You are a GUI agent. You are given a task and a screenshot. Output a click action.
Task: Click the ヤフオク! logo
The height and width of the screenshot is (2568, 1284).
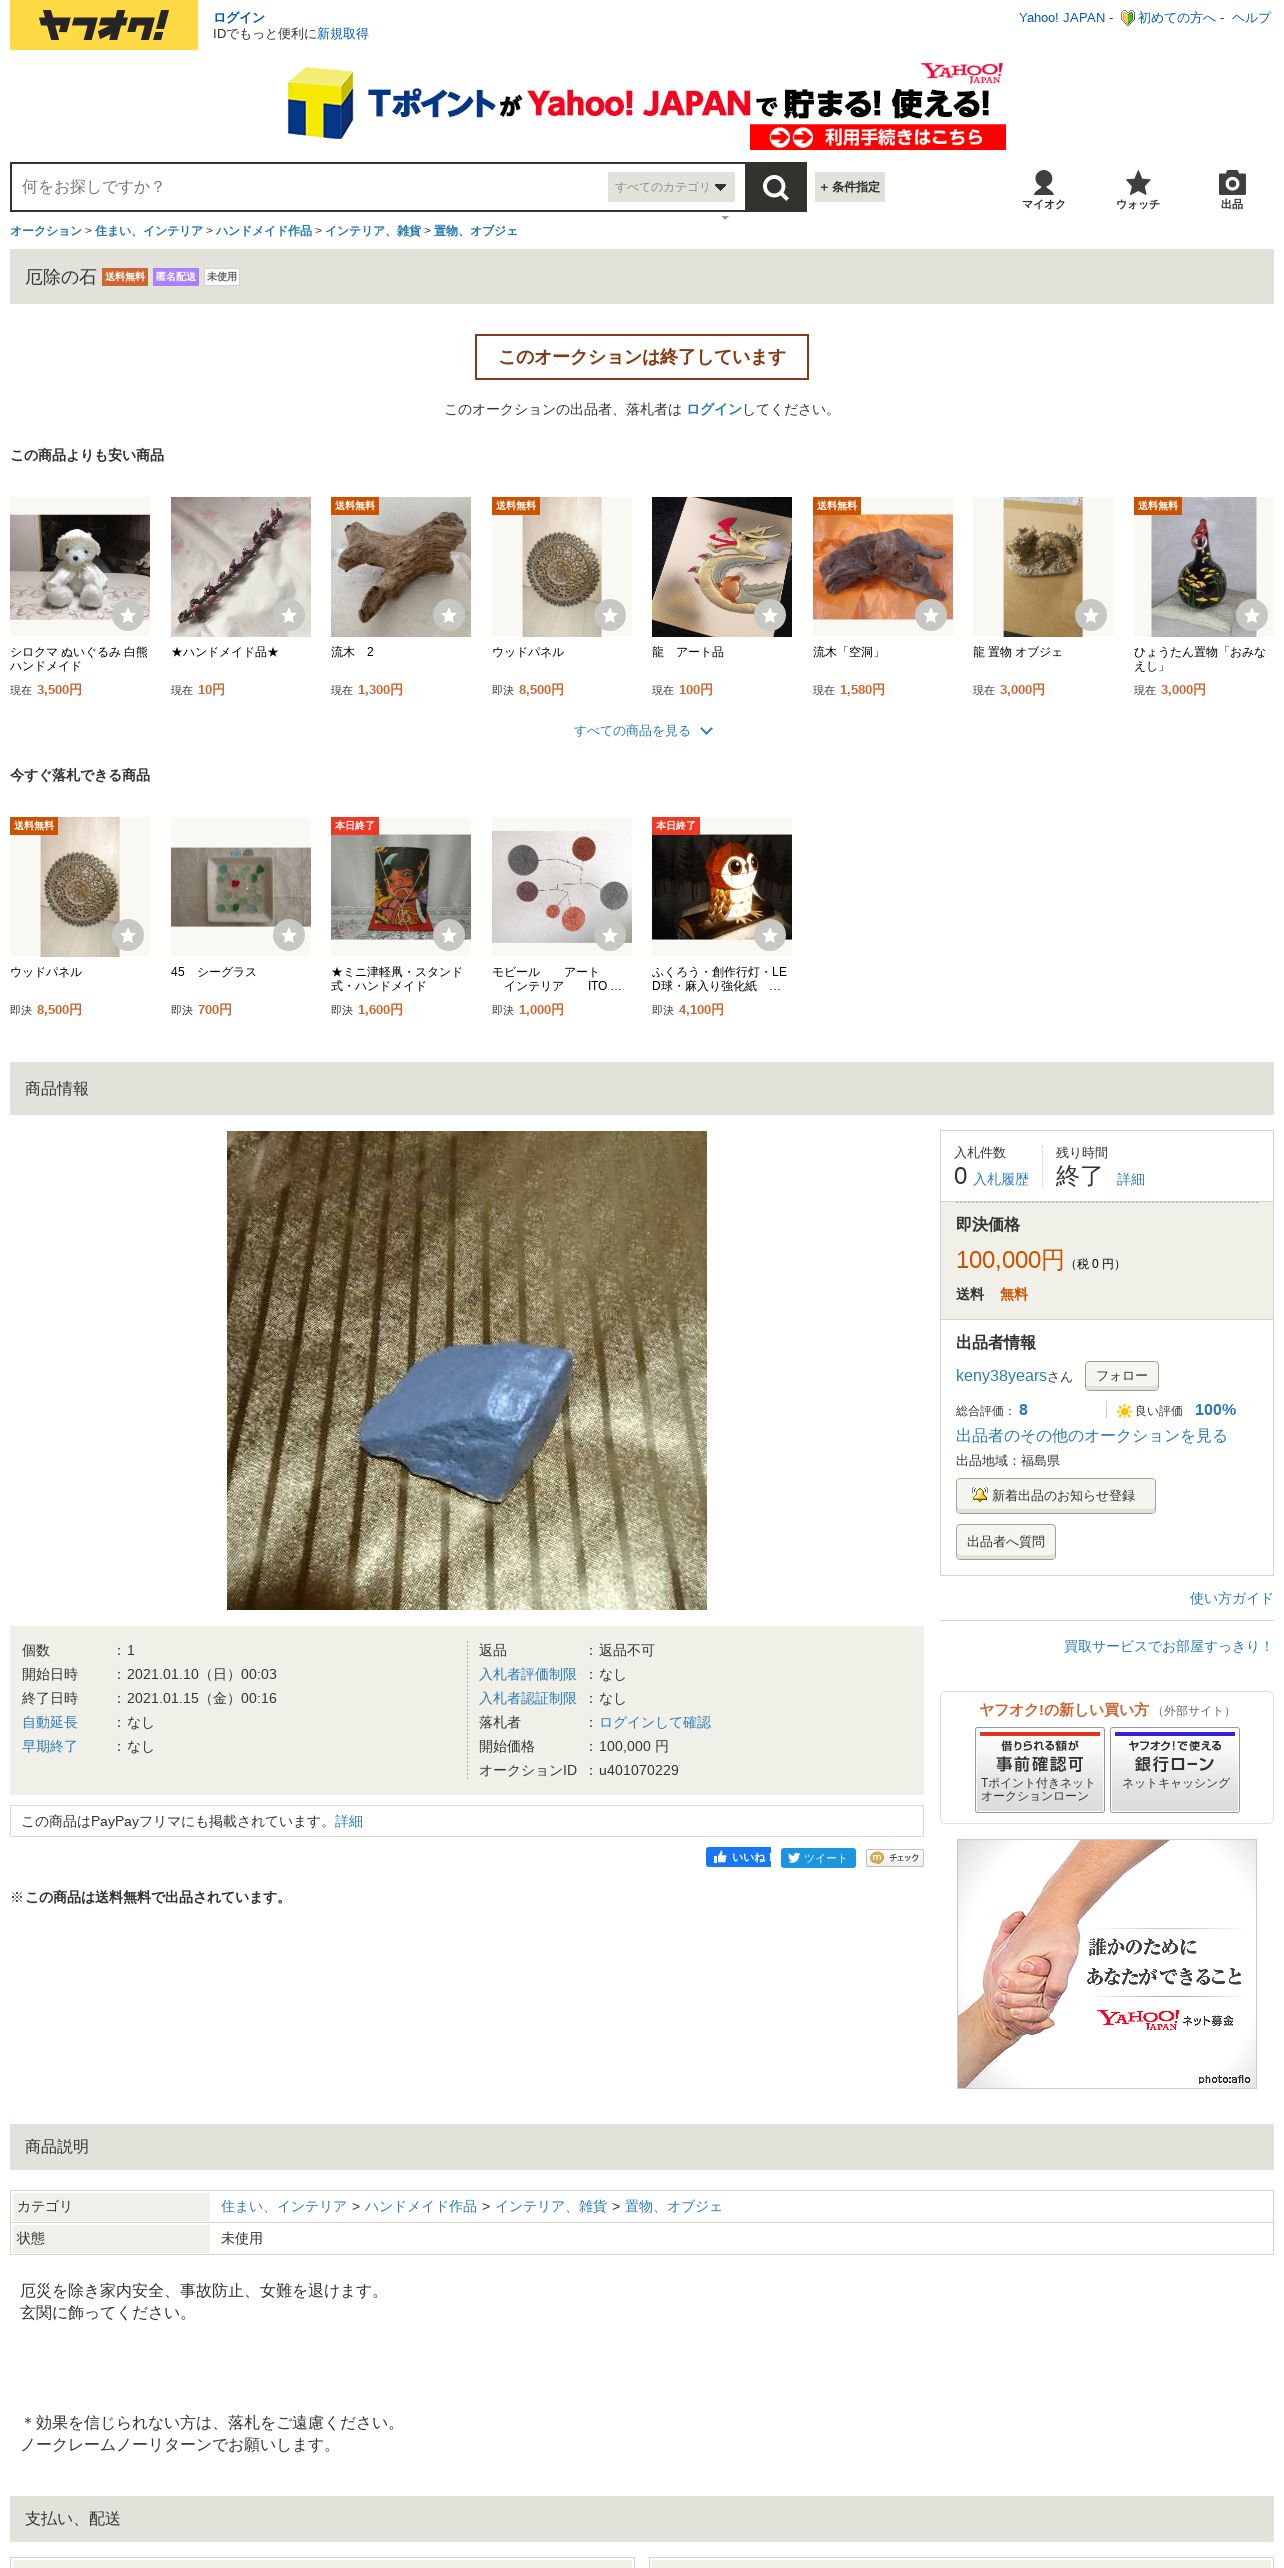click(x=104, y=26)
